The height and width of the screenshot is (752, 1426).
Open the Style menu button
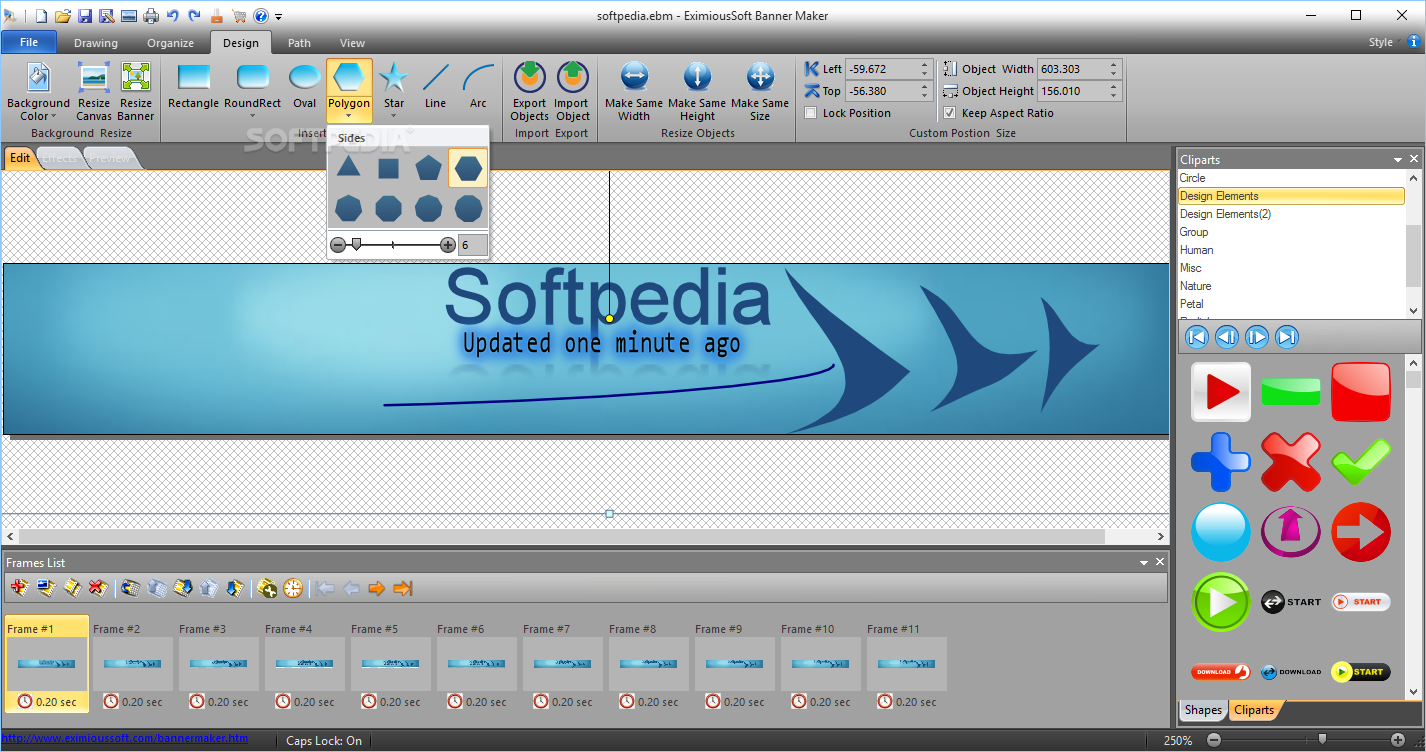[1381, 43]
